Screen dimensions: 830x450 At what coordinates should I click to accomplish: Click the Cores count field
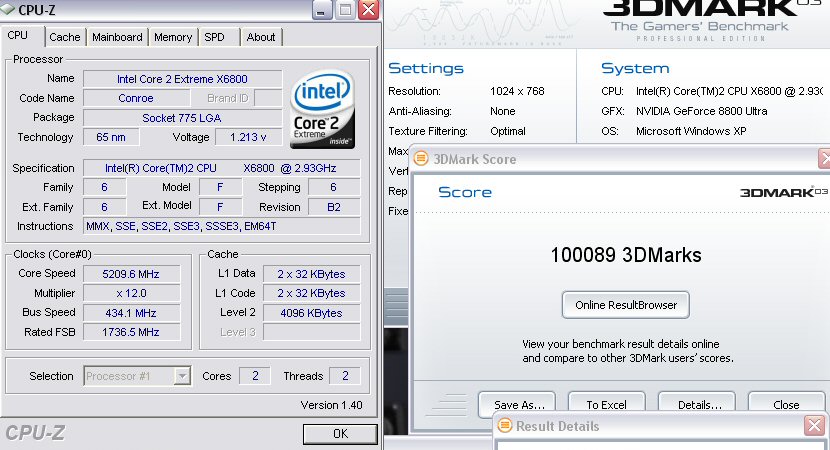pos(255,376)
